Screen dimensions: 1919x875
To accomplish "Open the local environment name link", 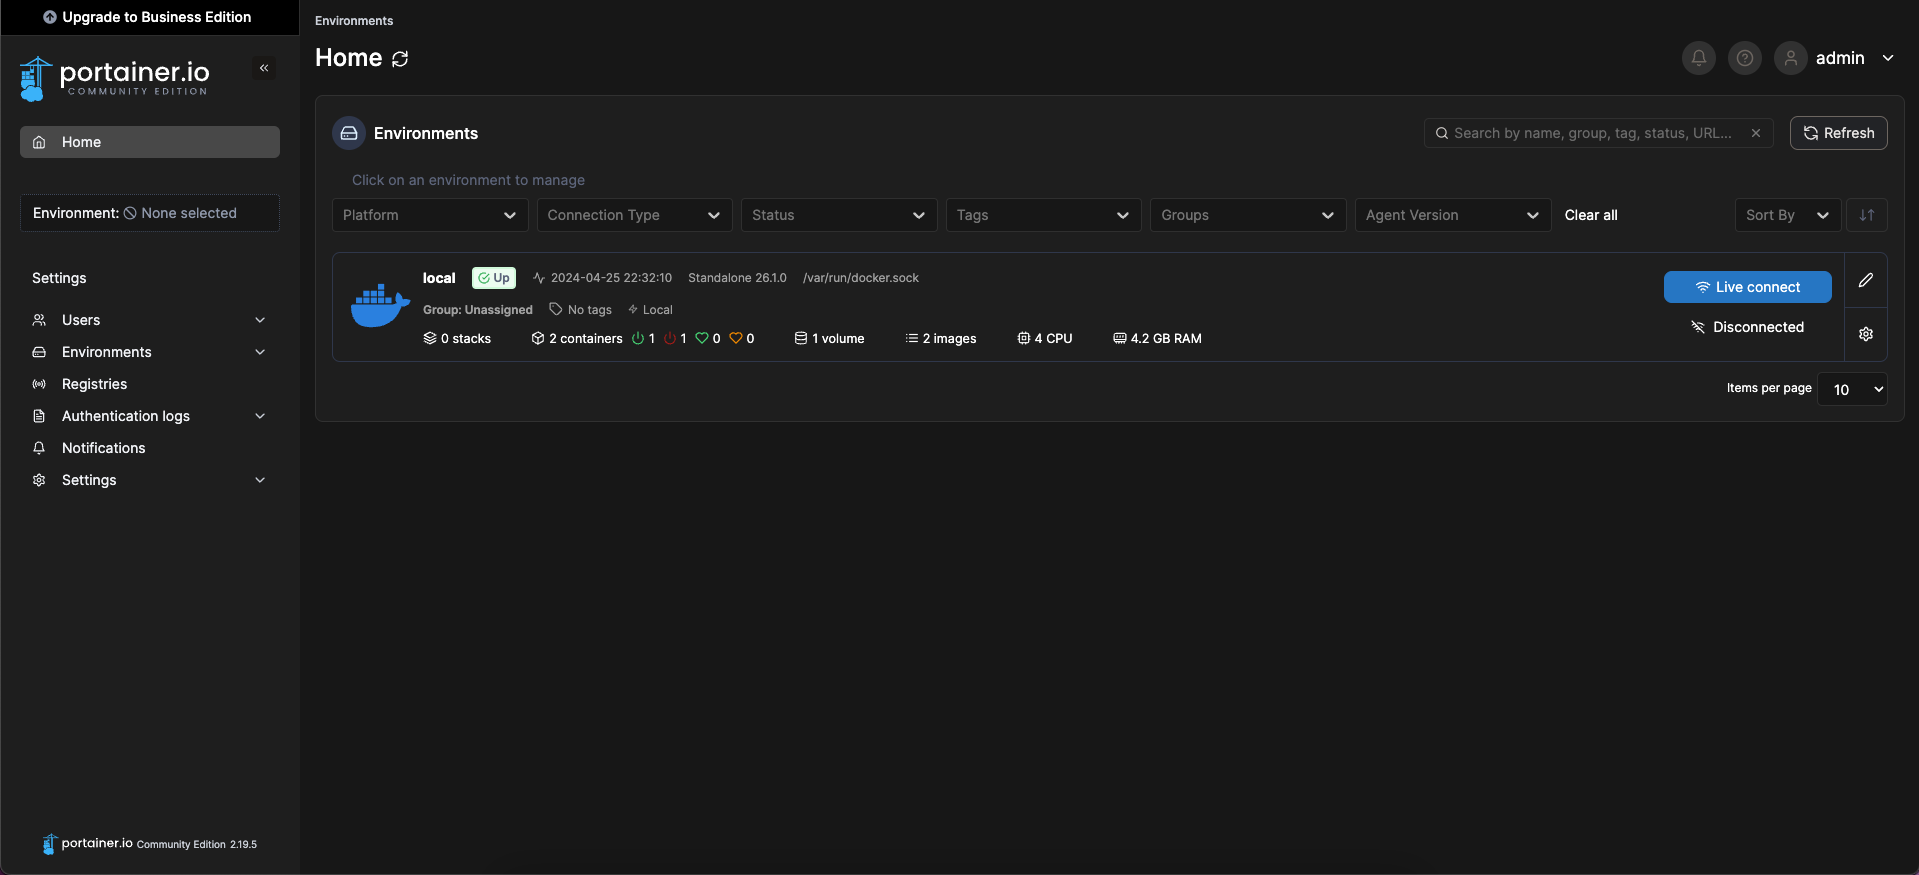I will [439, 278].
